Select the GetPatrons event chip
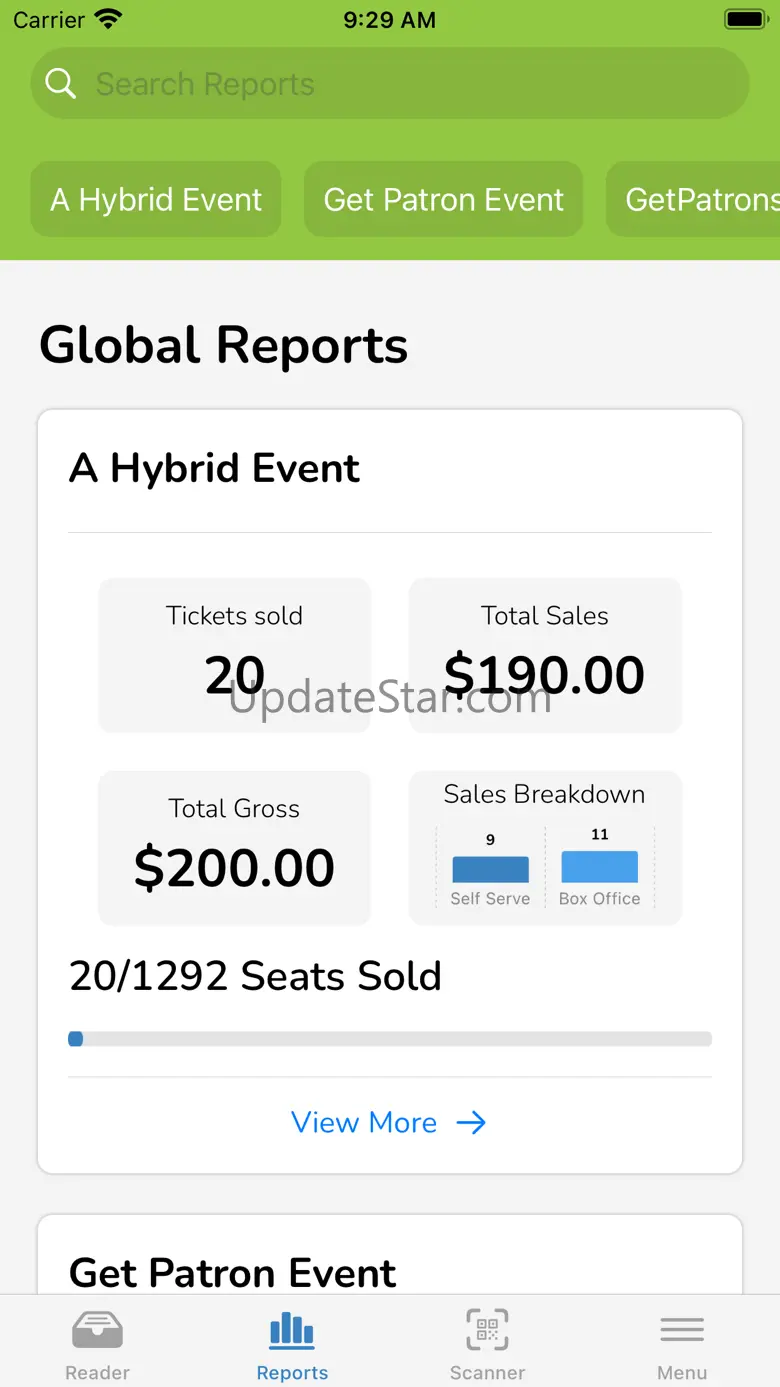Viewport: 780px width, 1387px height. click(x=700, y=200)
